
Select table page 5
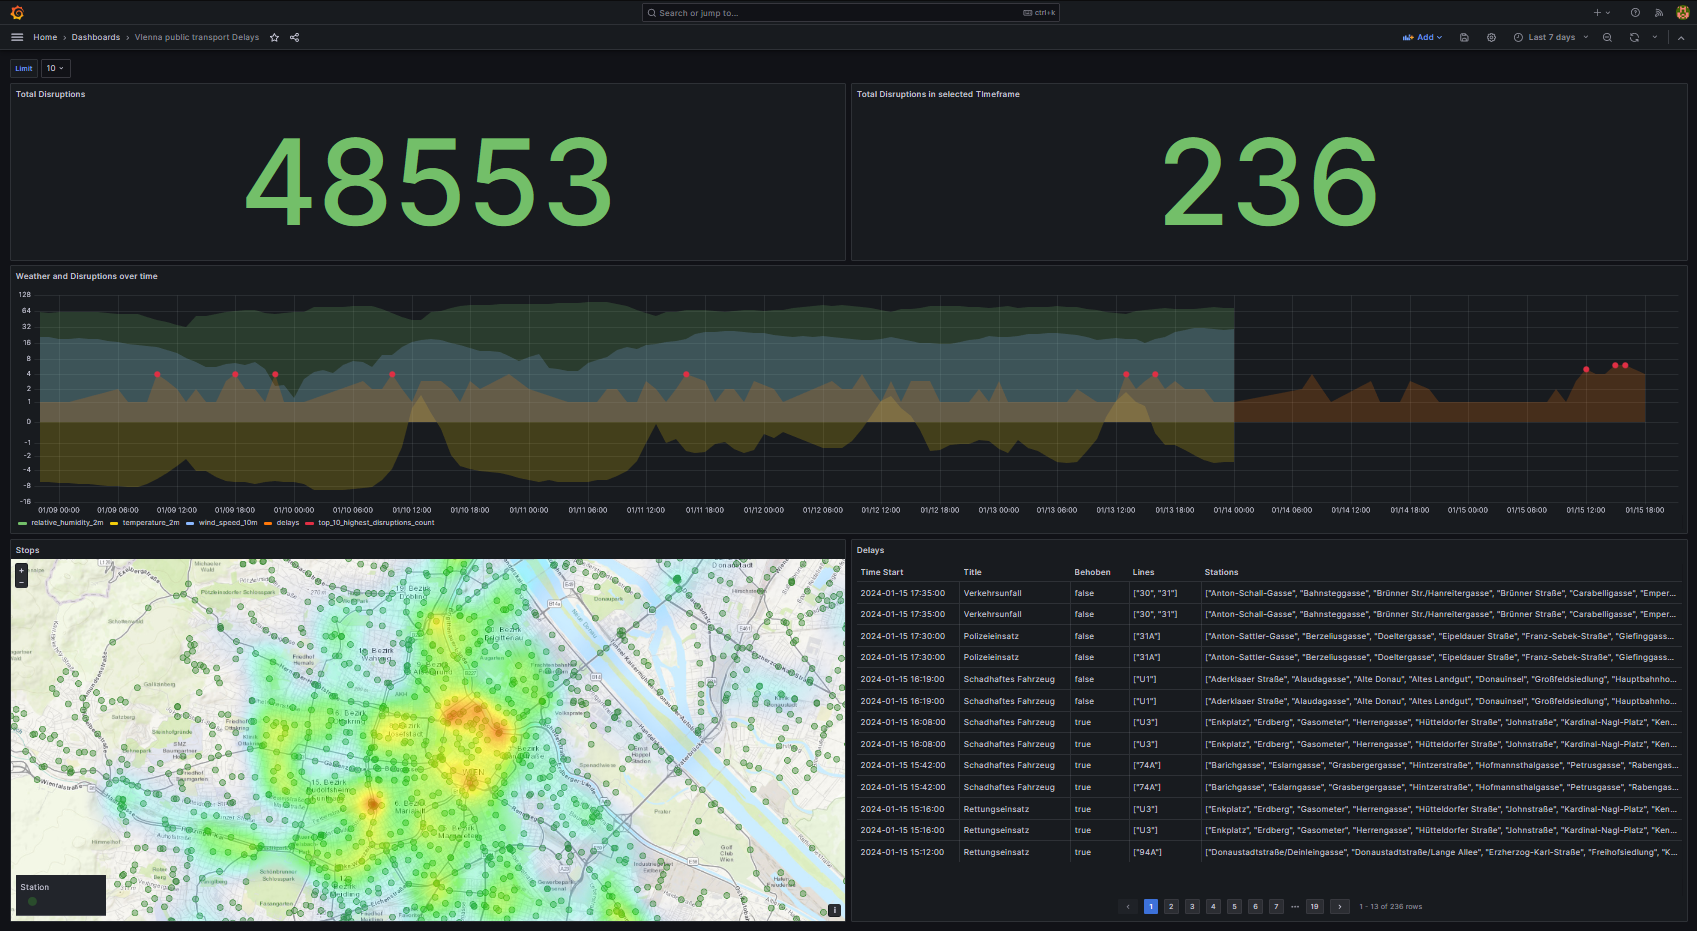point(1234,906)
